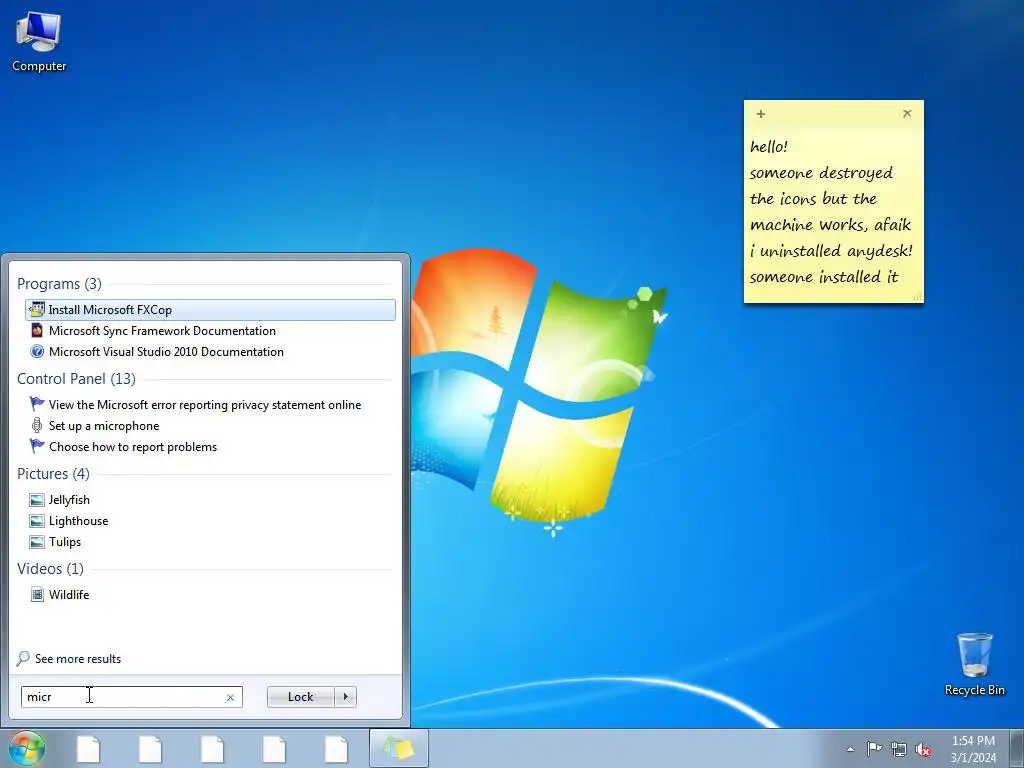
Task: Click the third blank taskbar icon
Action: [x=212, y=749]
